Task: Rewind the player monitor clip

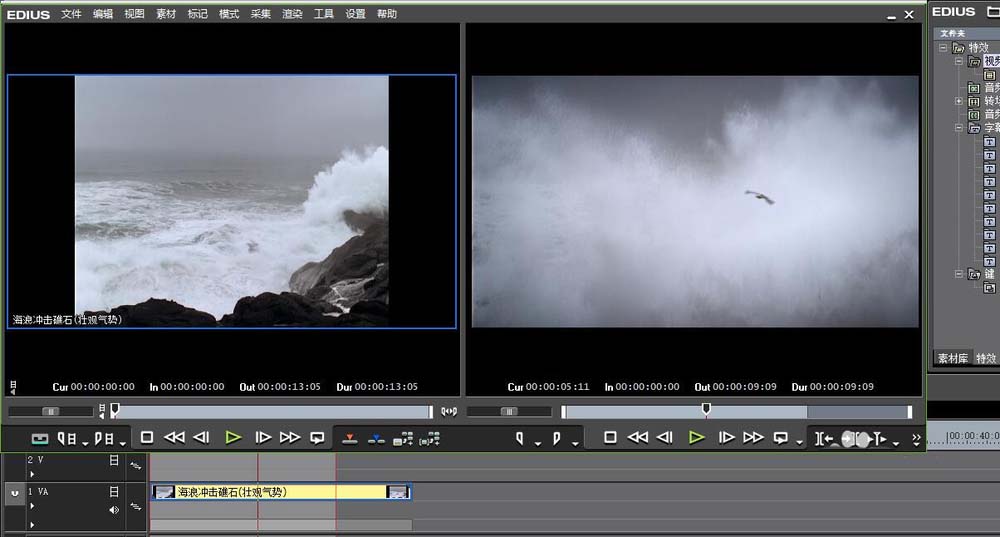Action: click(x=174, y=438)
